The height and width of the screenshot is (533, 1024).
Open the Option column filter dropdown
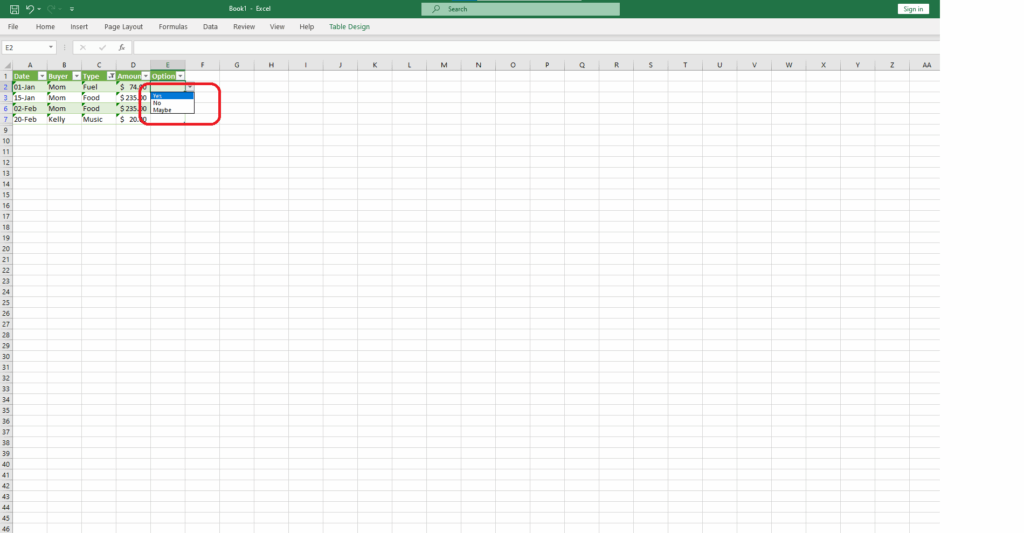tap(180, 76)
